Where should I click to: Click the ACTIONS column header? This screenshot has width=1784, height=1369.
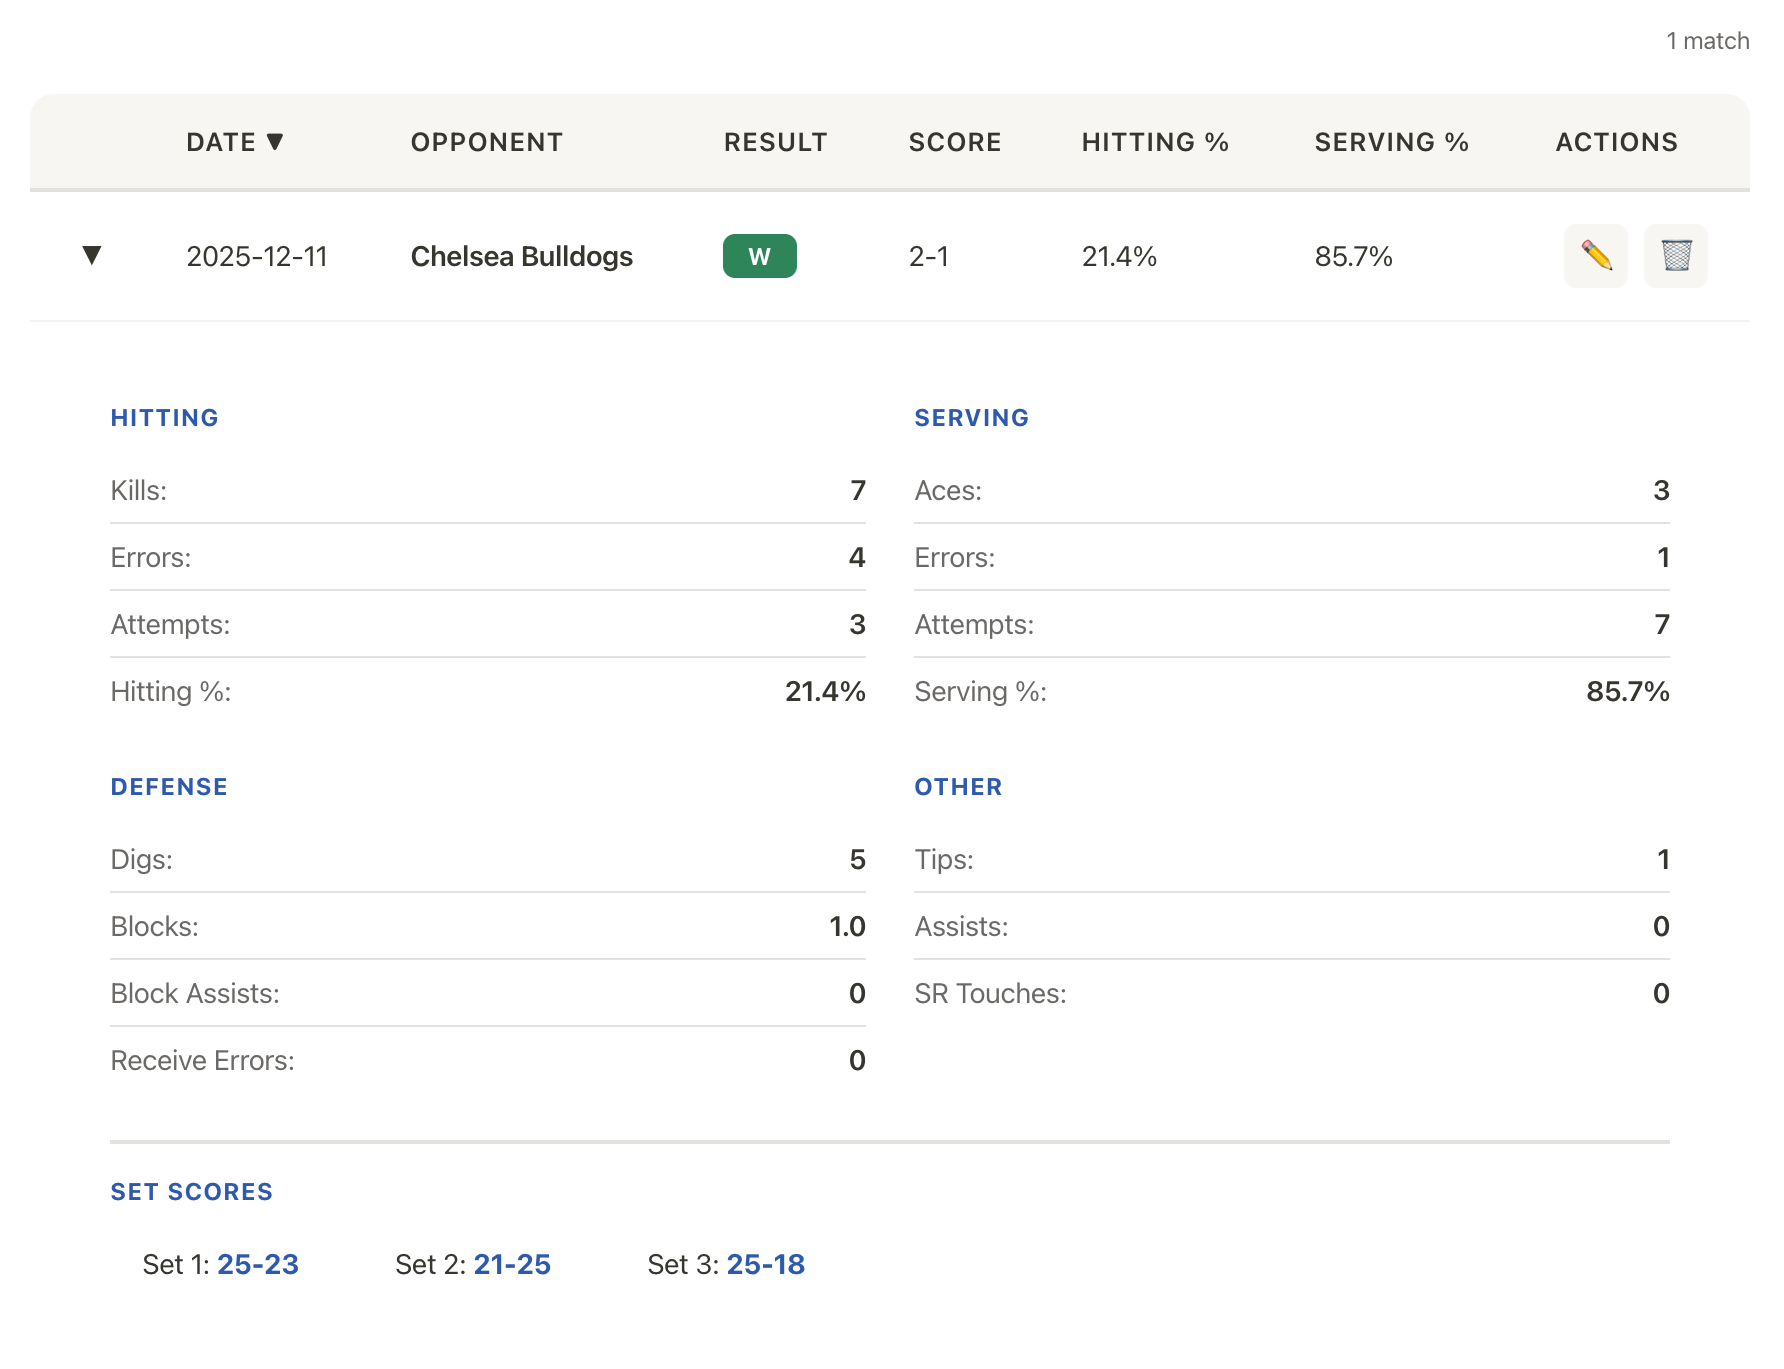[x=1616, y=142]
